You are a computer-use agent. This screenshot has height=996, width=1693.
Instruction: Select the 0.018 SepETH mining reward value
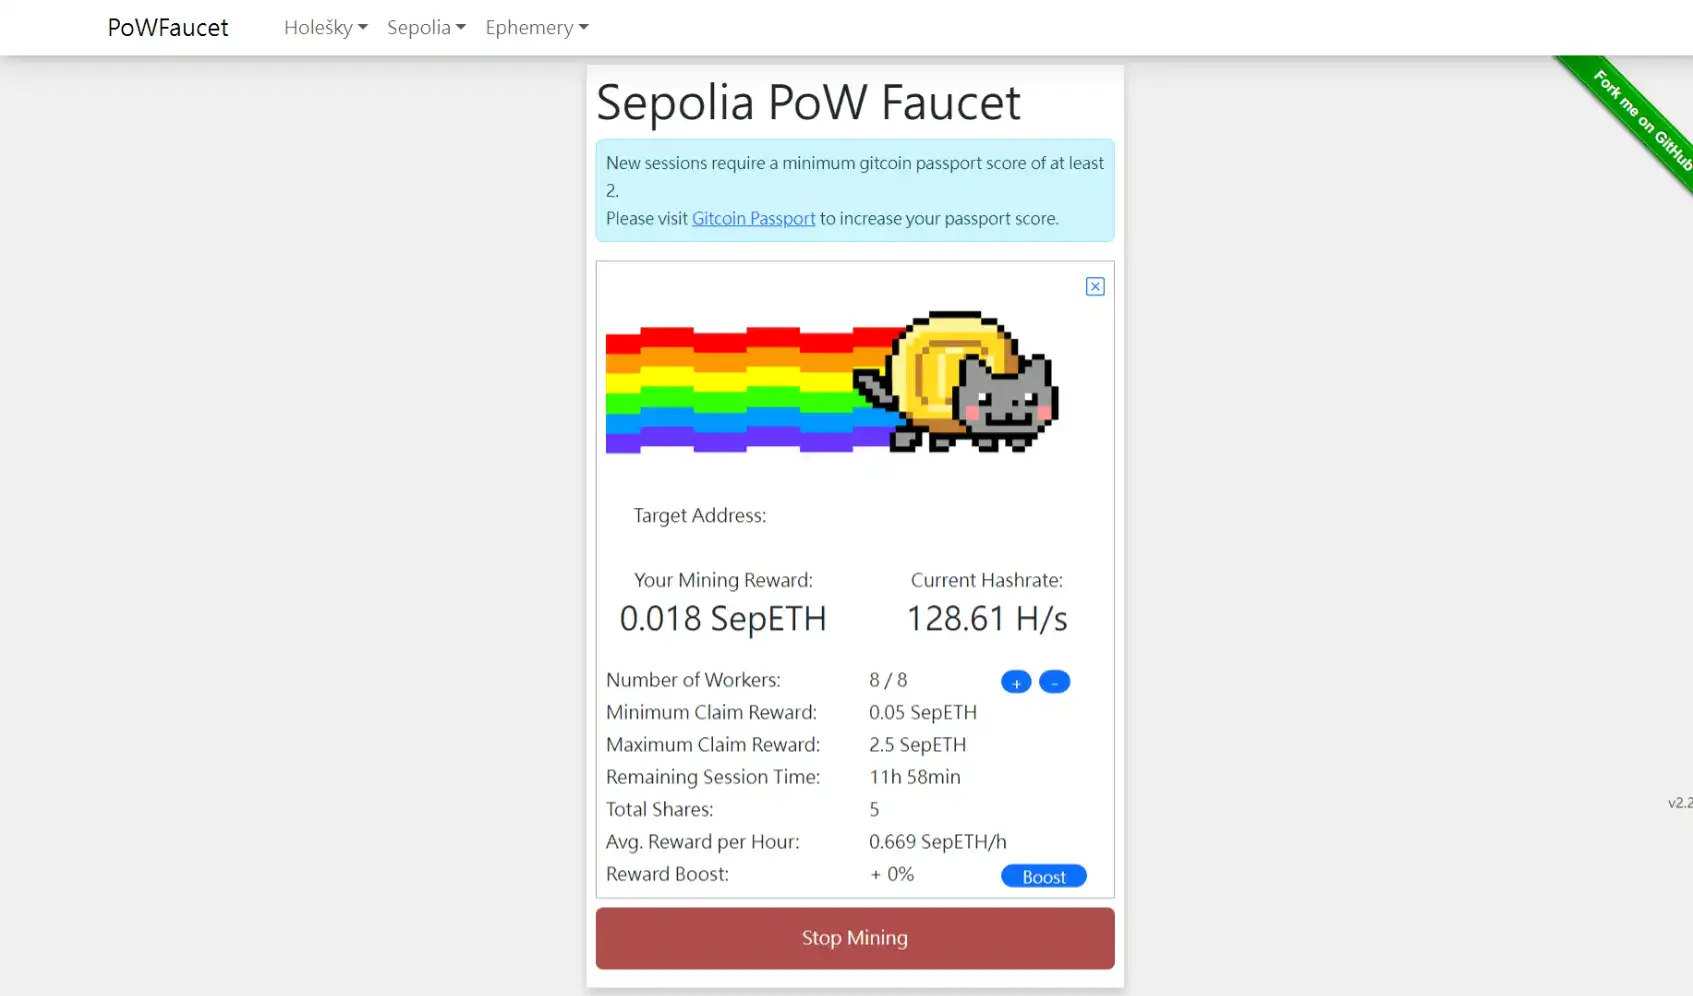coord(723,618)
